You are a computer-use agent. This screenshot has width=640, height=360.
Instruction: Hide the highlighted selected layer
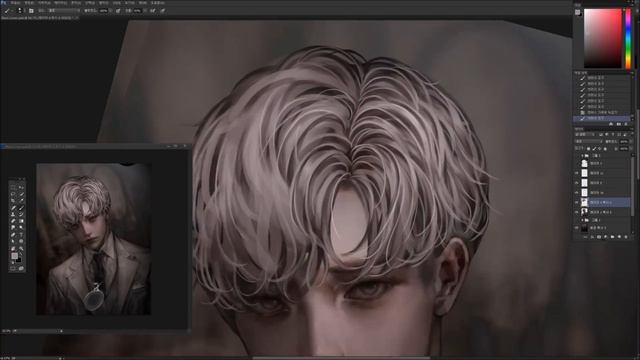(x=576, y=202)
